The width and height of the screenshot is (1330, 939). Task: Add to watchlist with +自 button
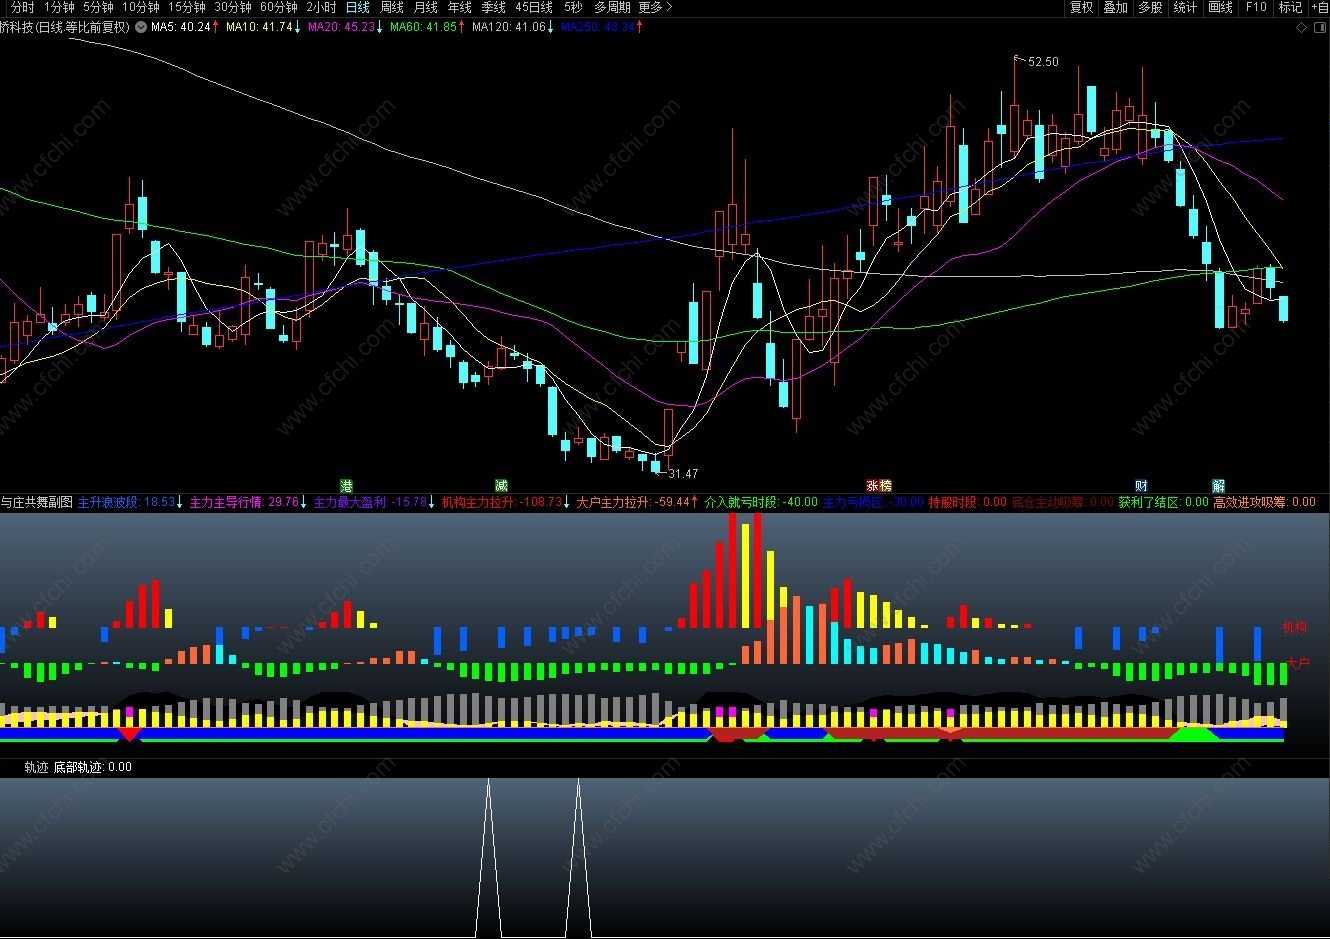coord(1319,7)
